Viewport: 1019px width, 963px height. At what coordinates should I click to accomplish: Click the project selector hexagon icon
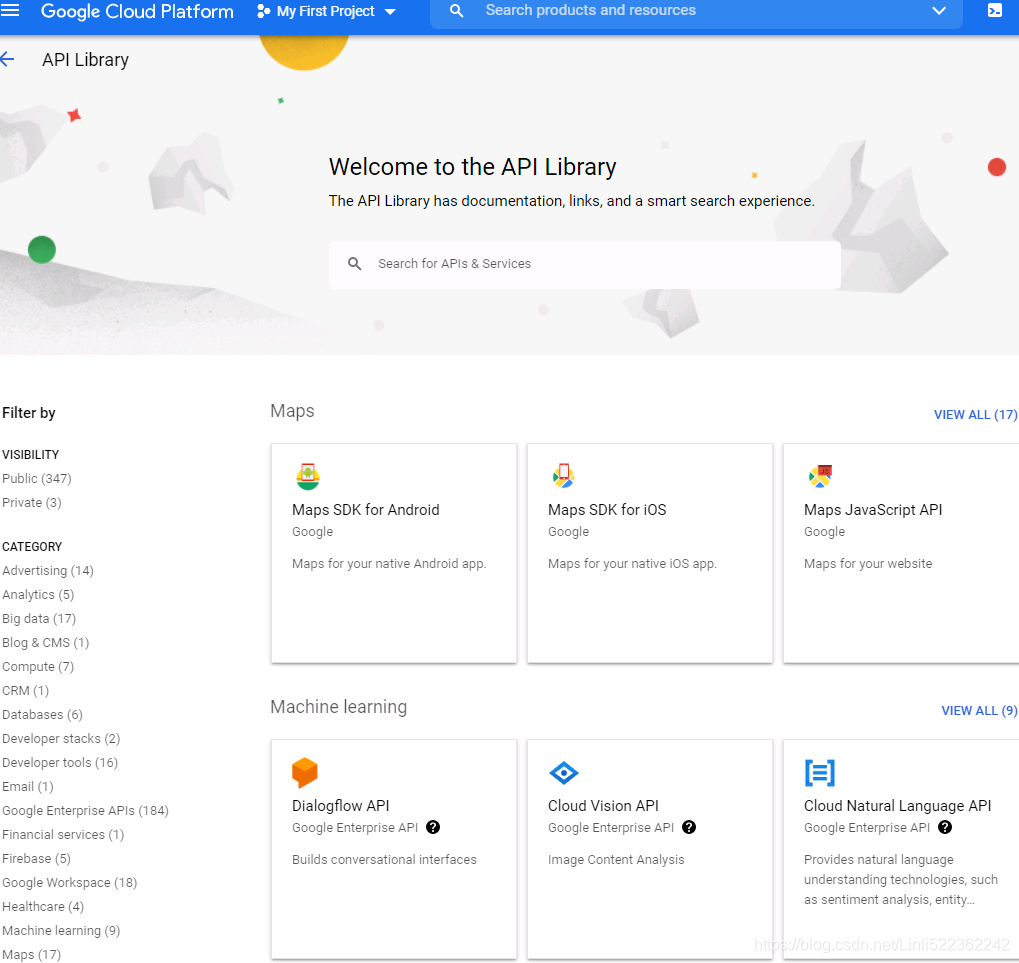(263, 11)
